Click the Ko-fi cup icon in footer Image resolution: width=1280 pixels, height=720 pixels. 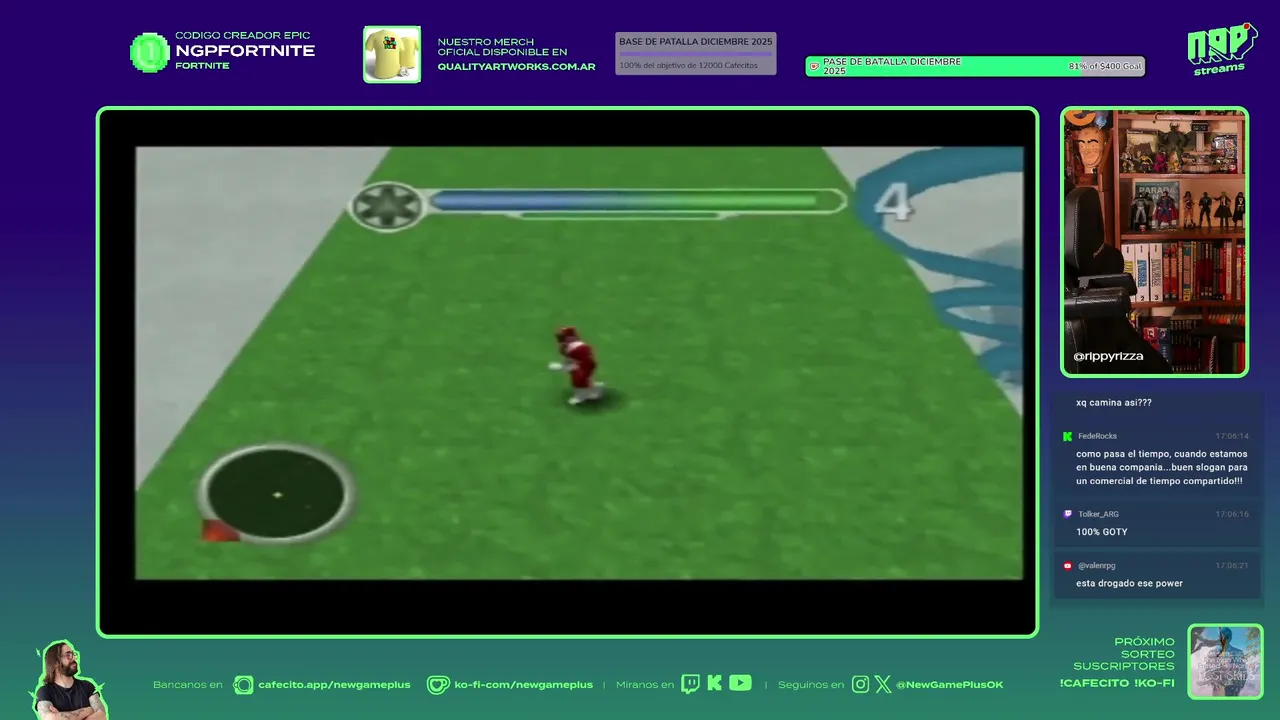pyautogui.click(x=438, y=685)
